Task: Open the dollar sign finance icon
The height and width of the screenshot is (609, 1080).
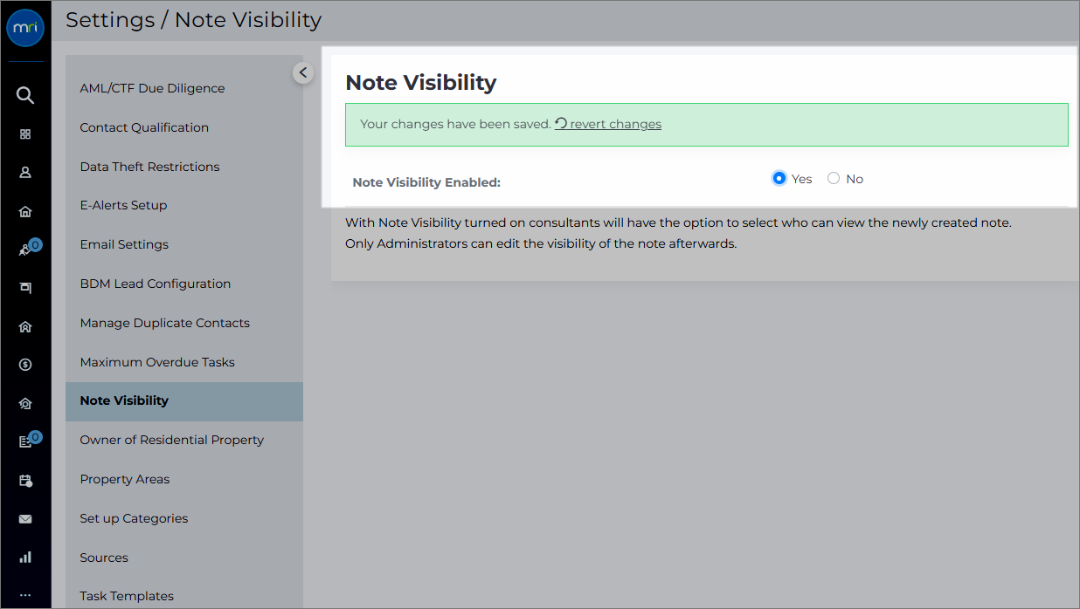Action: [25, 364]
